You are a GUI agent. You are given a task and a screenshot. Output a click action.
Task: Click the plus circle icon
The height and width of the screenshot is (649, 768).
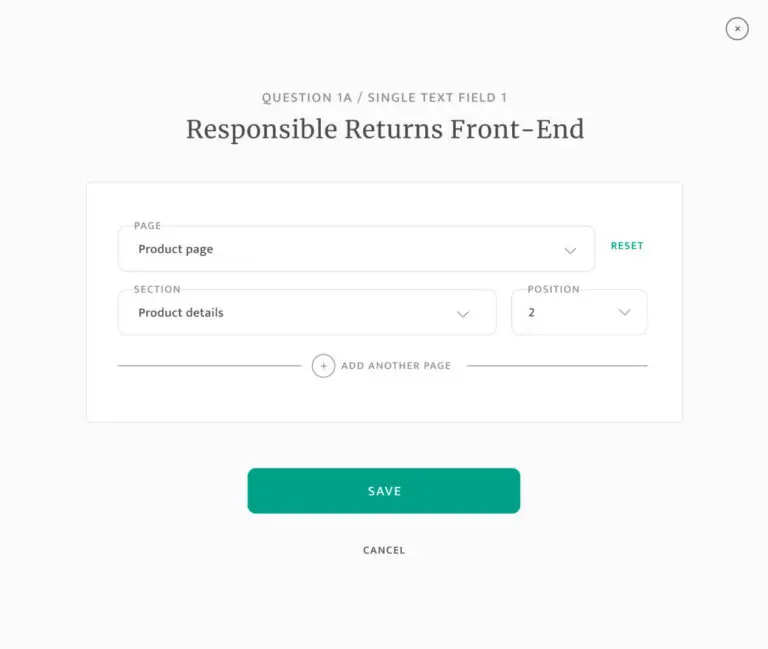323,366
